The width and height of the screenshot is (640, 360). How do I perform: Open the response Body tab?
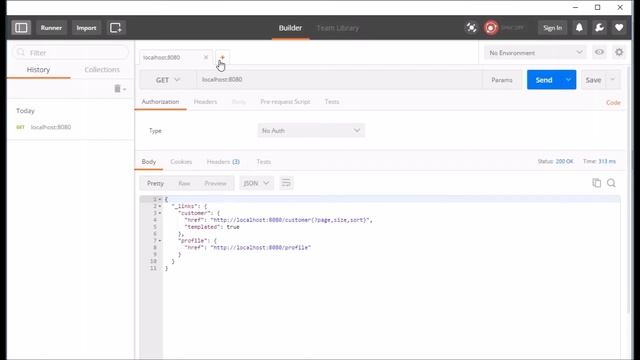point(149,162)
